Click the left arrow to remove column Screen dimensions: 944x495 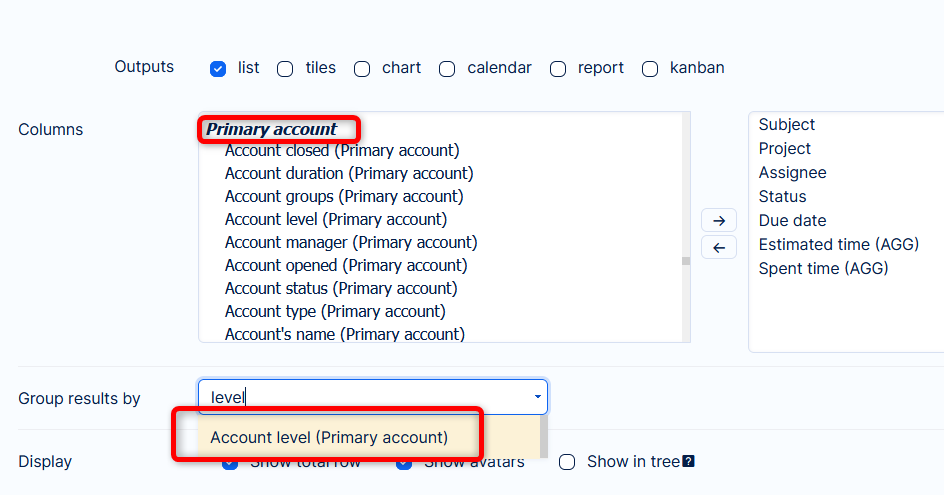(x=719, y=247)
